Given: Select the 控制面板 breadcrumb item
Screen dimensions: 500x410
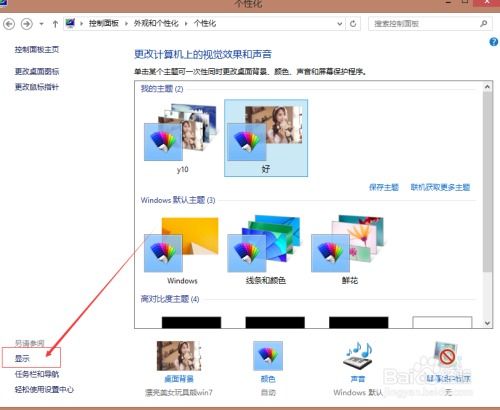Looking at the screenshot, I should tap(104, 23).
